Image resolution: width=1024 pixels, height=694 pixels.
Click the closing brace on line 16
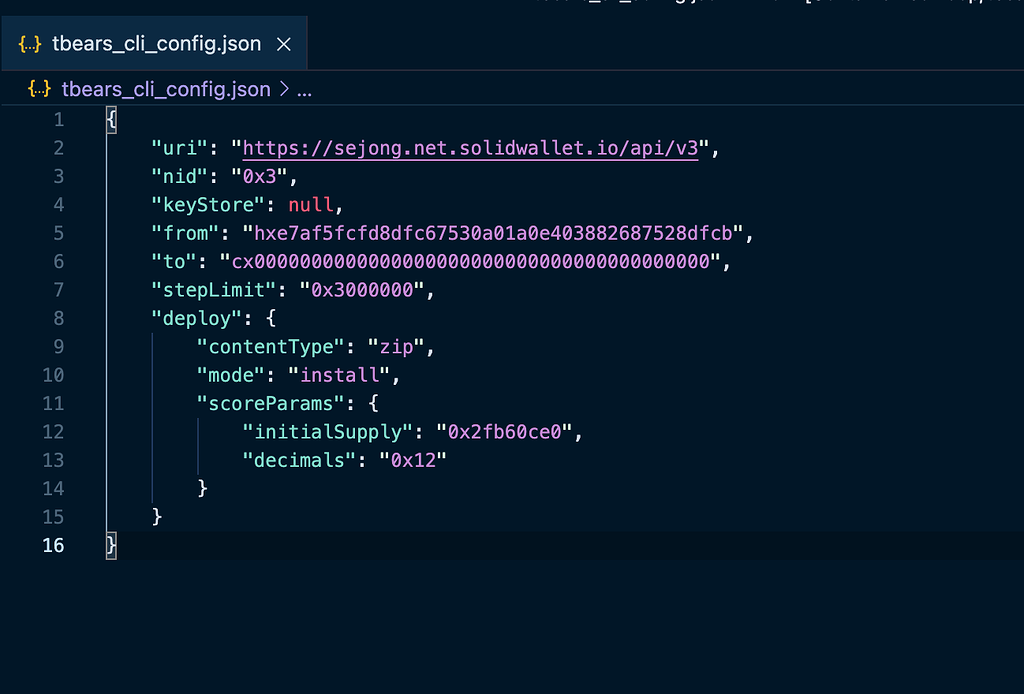(110, 546)
